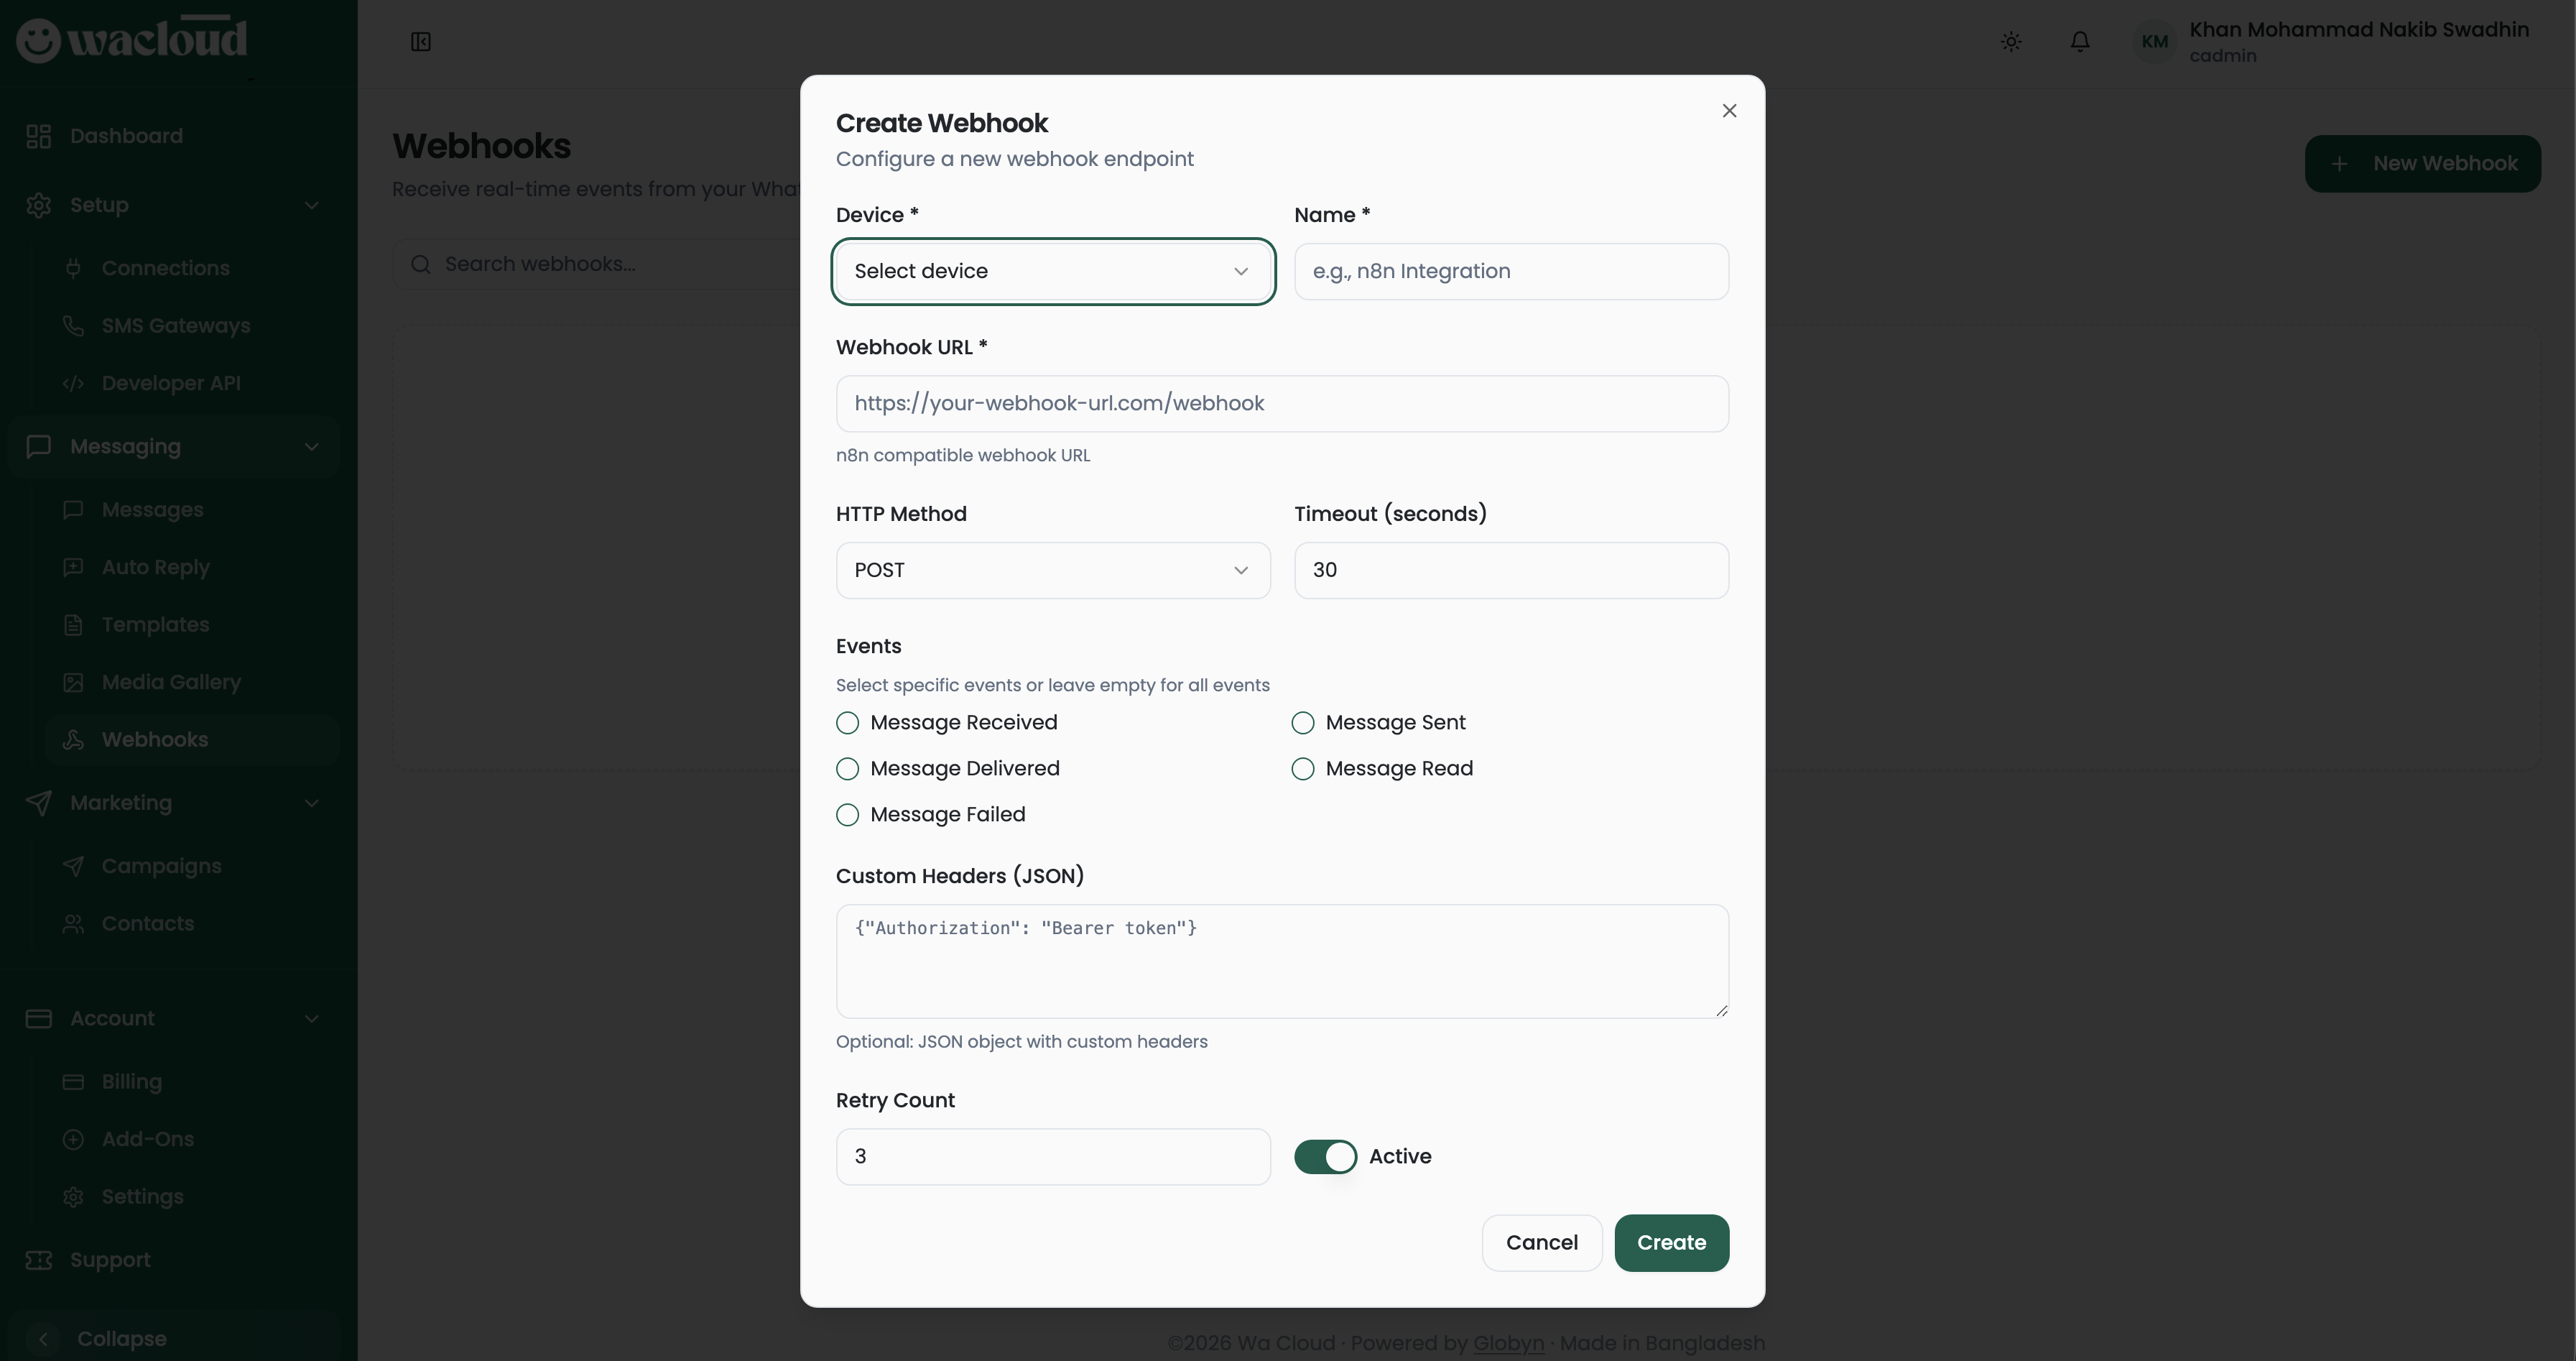Screen dimensions: 2576x1361
Task: Collapse the Marketing sidebar section
Action: pyautogui.click(x=311, y=803)
